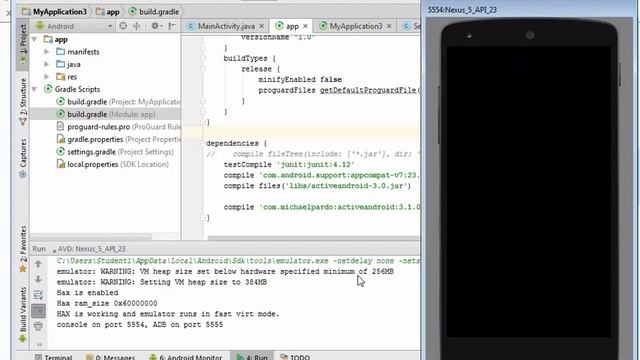Toggle the Build Variants side tool window
Screen dimensions: 640x360
pyautogui.click(x=23, y=314)
